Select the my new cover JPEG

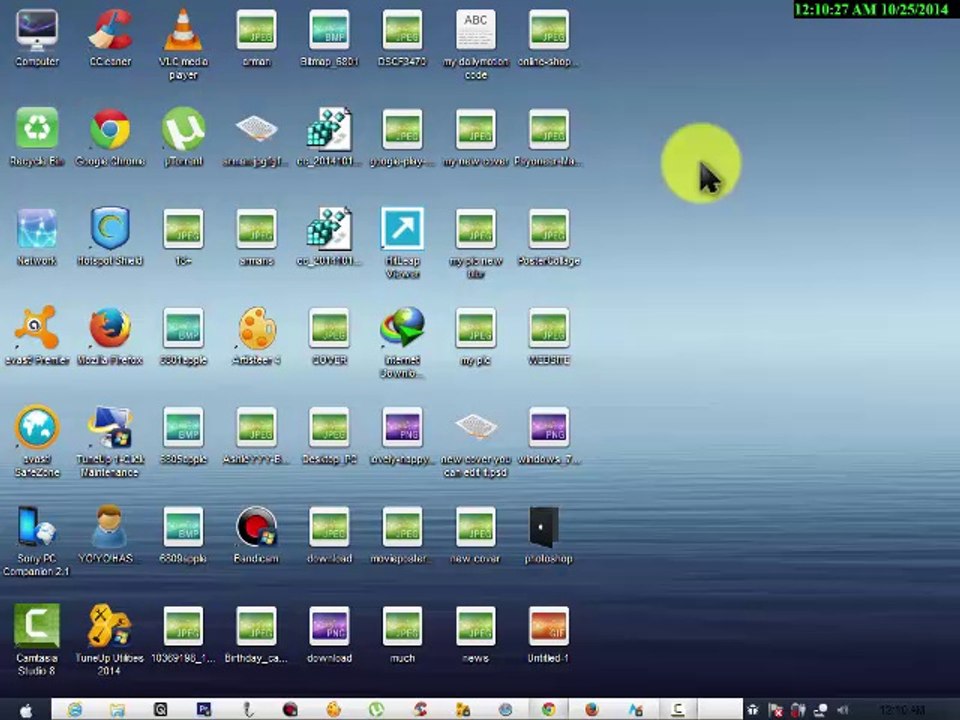[x=476, y=137]
